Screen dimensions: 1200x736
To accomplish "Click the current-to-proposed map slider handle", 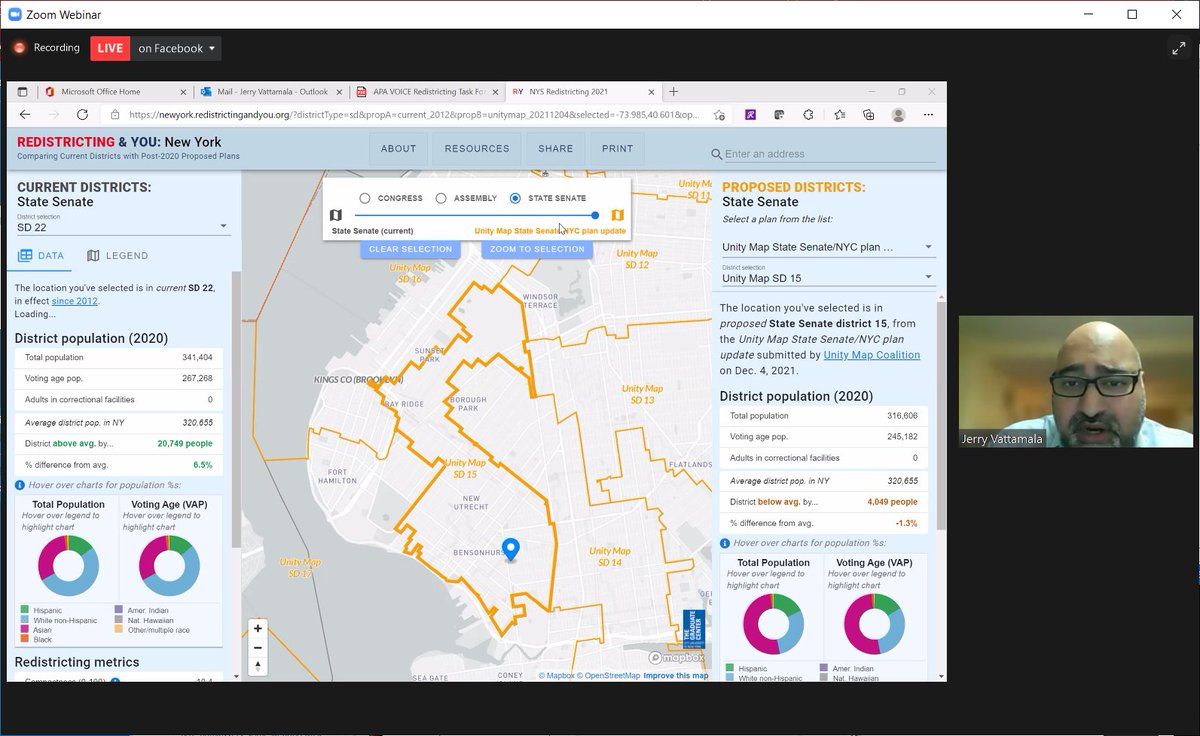I will click(595, 215).
